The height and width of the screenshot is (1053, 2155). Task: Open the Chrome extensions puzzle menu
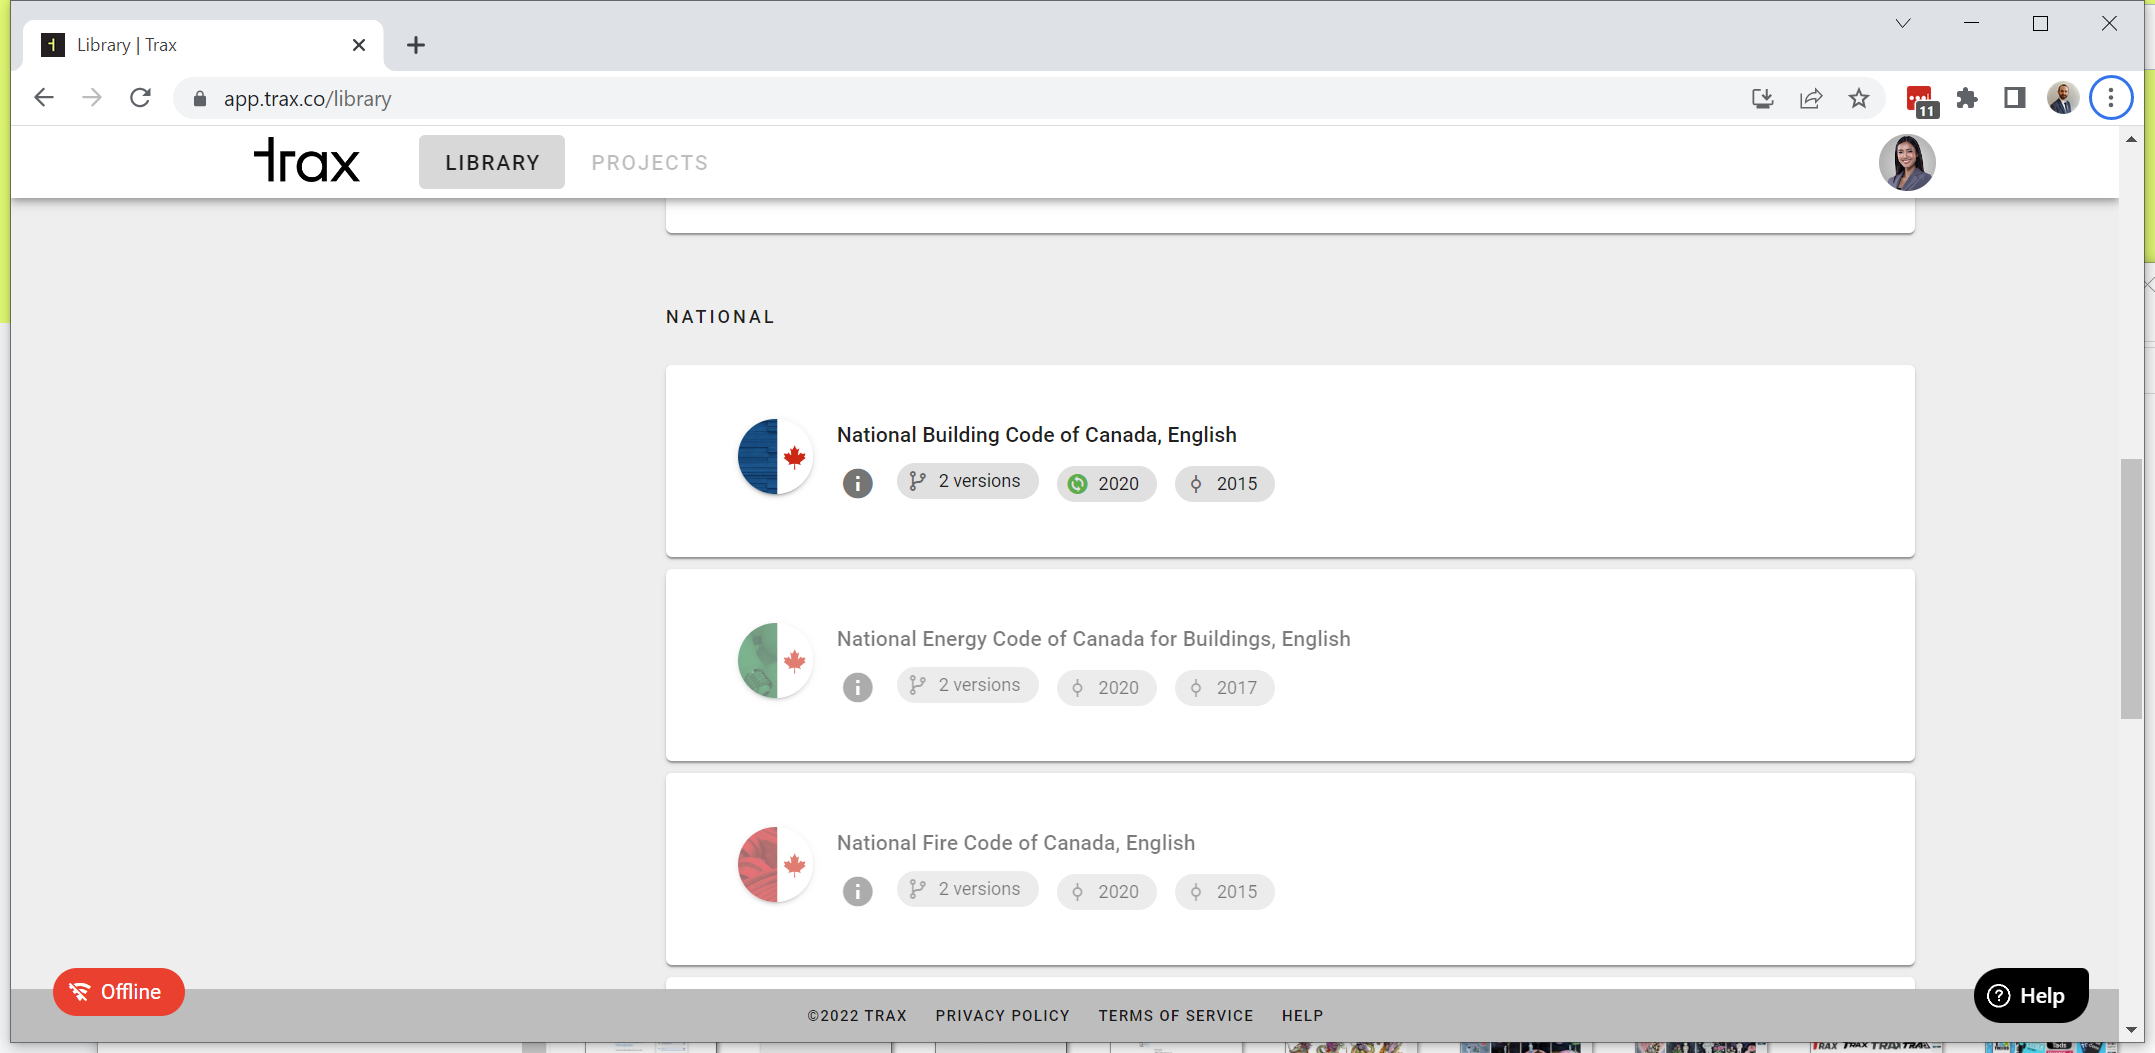(1967, 98)
